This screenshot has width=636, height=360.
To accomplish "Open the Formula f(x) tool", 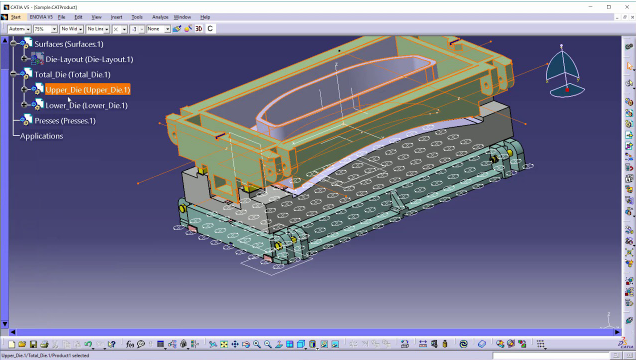I will [x=130, y=344].
